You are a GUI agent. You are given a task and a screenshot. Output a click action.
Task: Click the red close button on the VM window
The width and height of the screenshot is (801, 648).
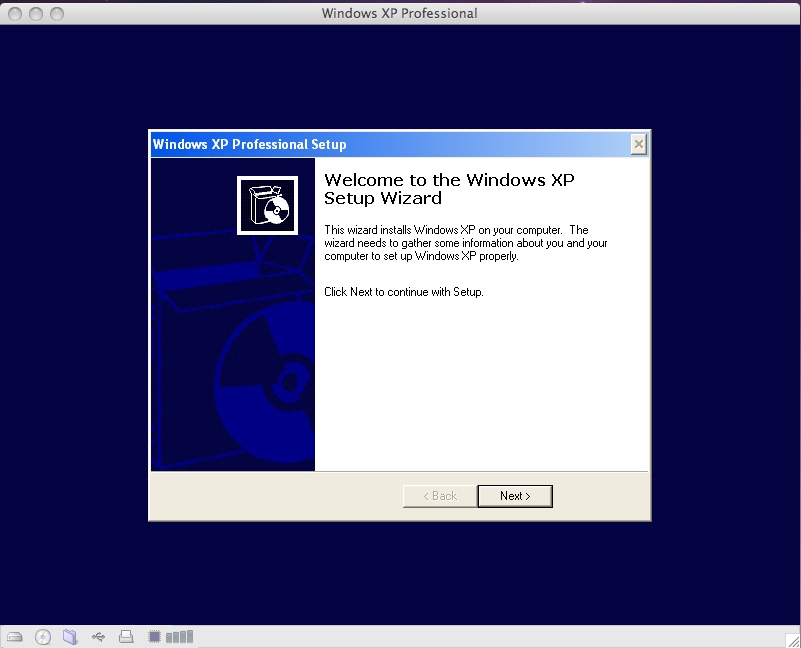coord(13,13)
